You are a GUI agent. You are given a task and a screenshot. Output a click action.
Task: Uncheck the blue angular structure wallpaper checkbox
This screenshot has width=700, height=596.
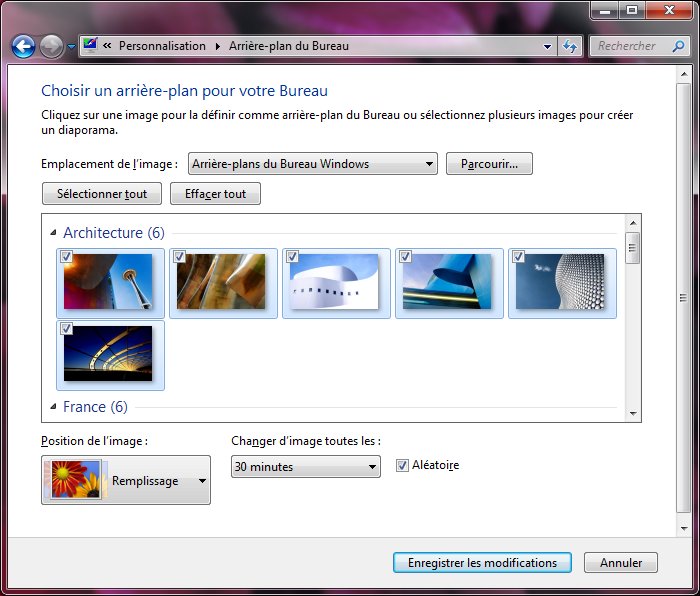(405, 256)
